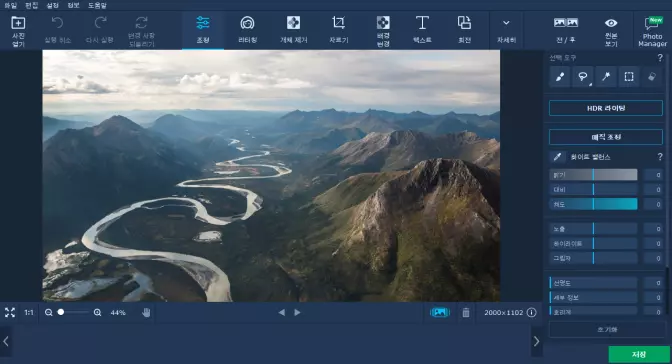Screen dimensions: 672x364
Task: Revert changes with 변경 사항 되돌리기
Action: [x=141, y=30]
